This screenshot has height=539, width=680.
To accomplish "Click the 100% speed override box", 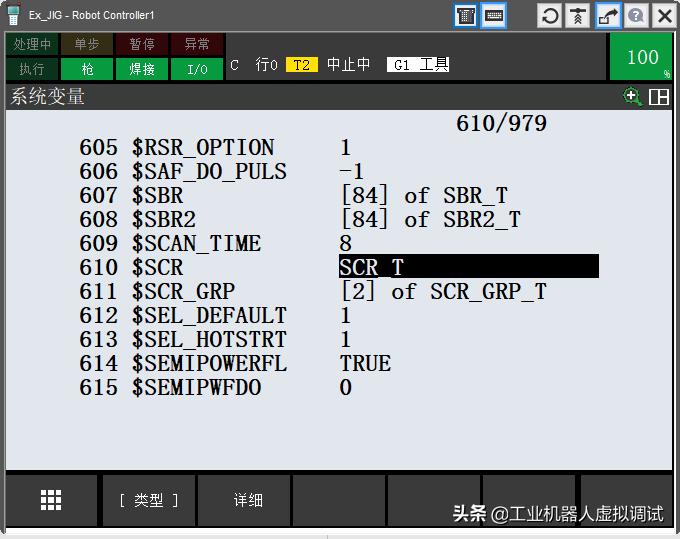I will (641, 57).
